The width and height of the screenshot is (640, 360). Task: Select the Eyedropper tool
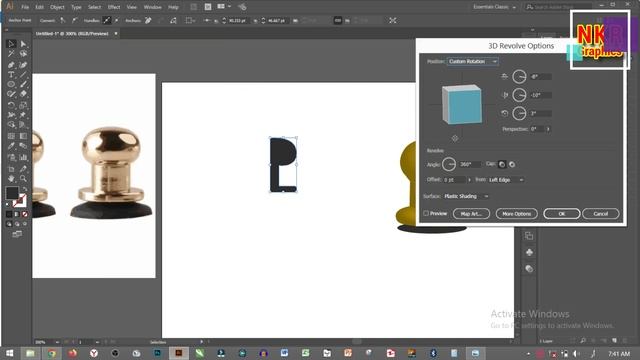click(x=11, y=146)
